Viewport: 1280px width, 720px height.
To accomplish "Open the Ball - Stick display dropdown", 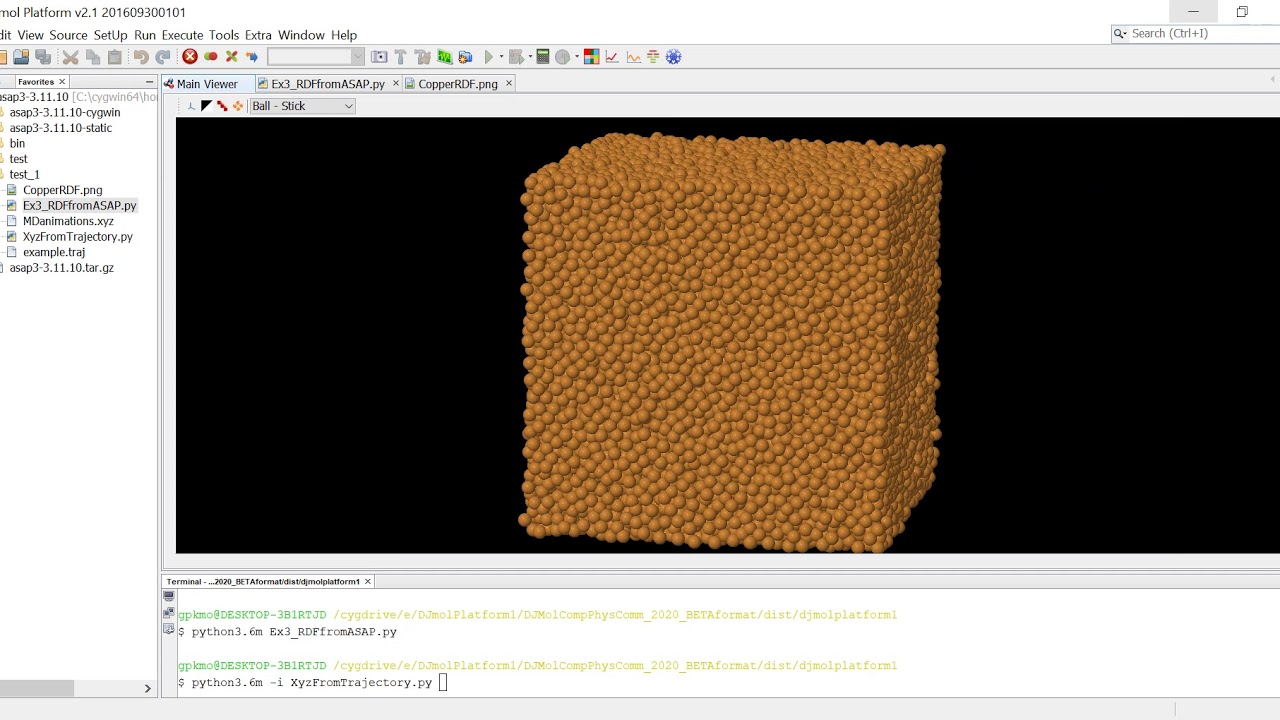I will tap(302, 106).
